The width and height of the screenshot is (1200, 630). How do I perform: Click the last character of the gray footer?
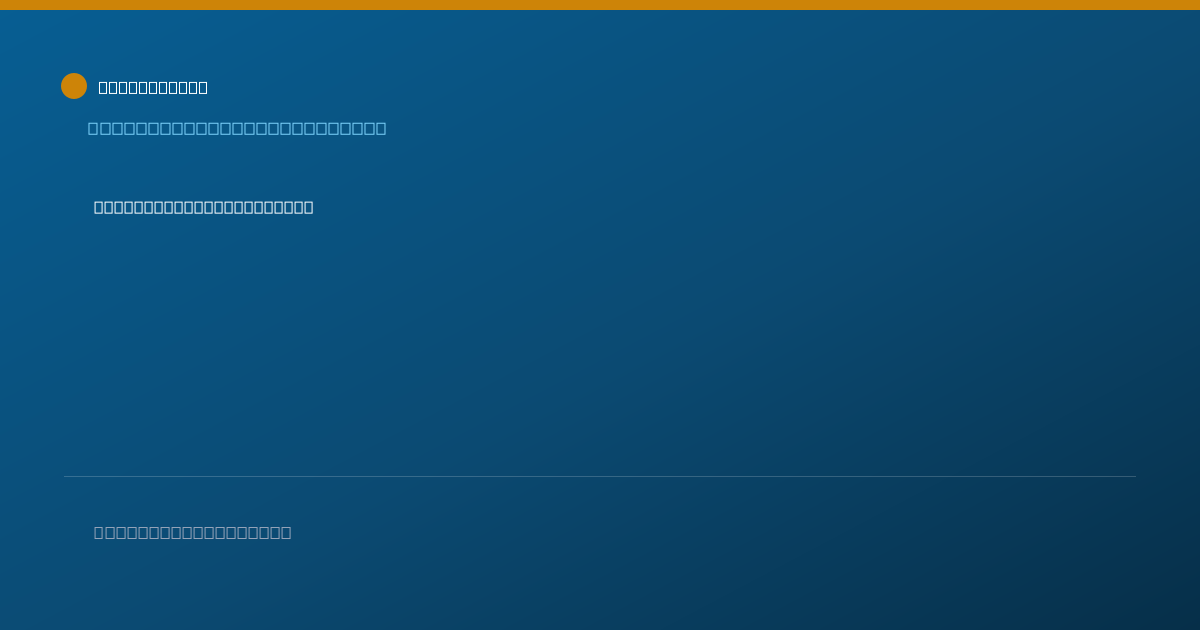[x=286, y=532]
